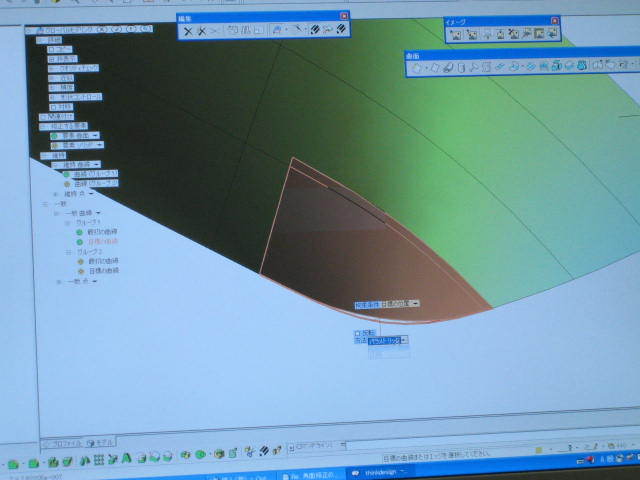Click the white blob surface icon in 曲面 toolbar
Image resolution: width=640 pixels, height=480 pixels.
click(416, 68)
